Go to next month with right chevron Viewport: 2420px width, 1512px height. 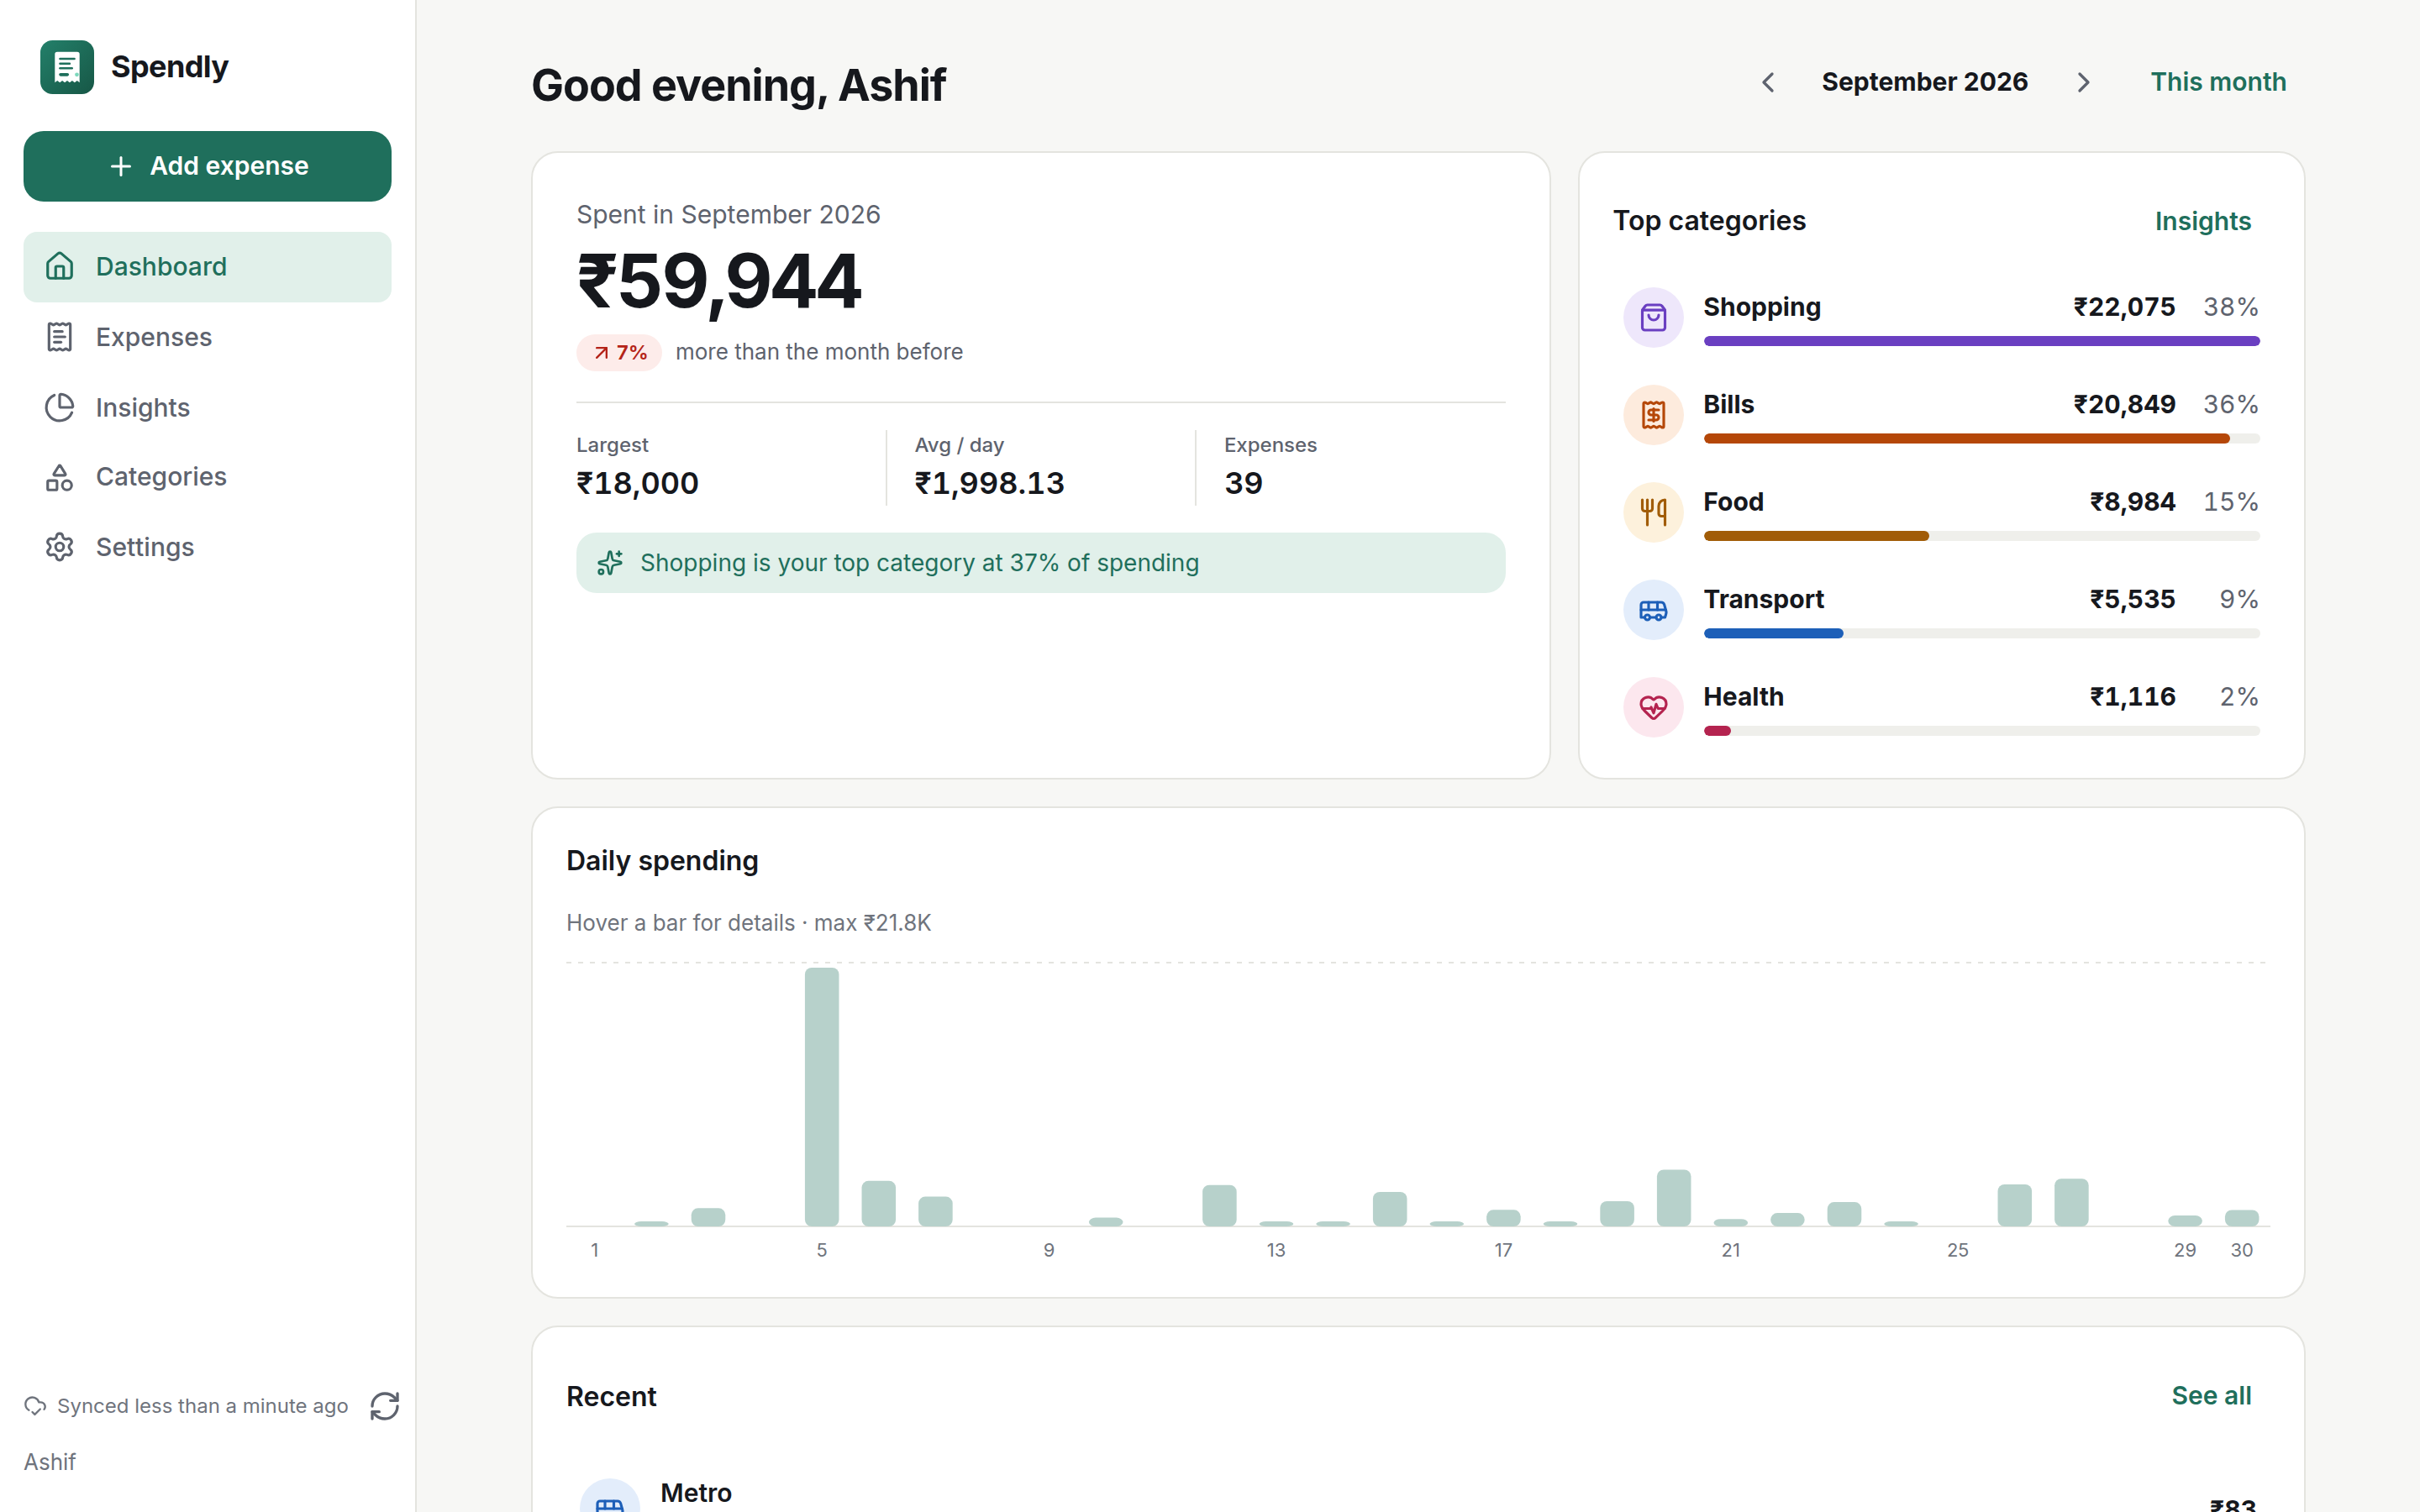point(2083,82)
